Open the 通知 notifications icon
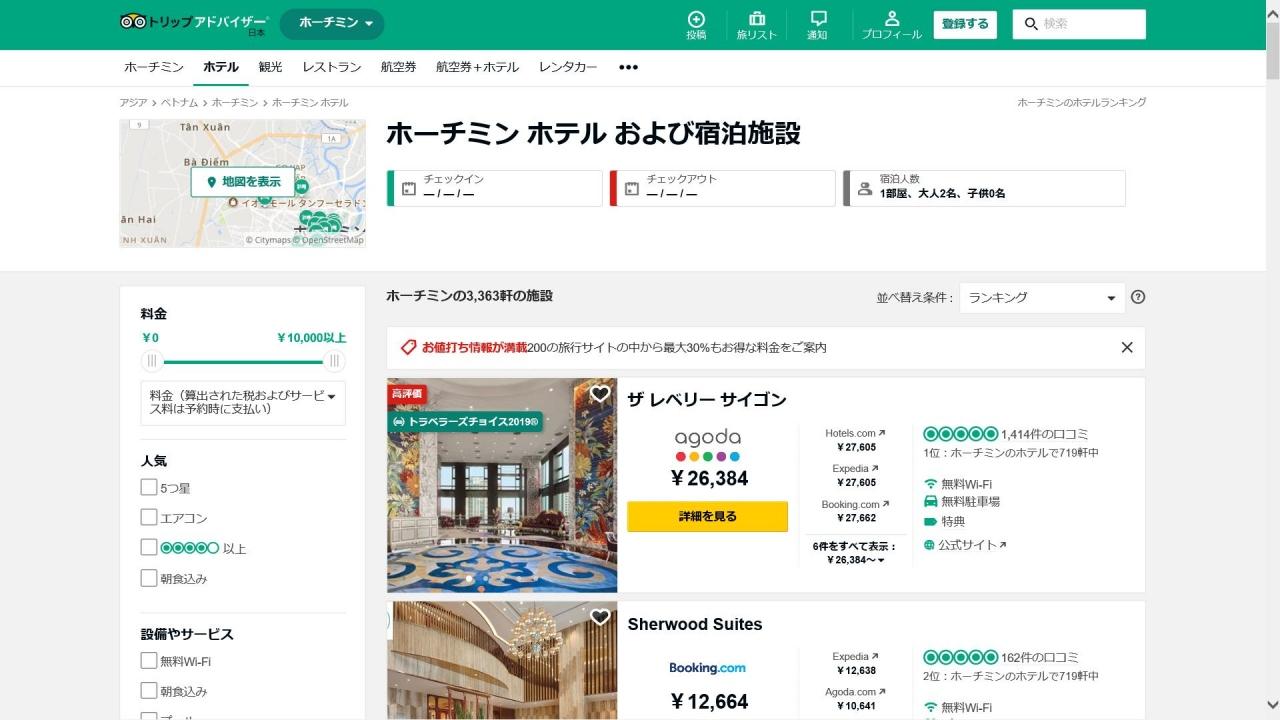 [818, 19]
